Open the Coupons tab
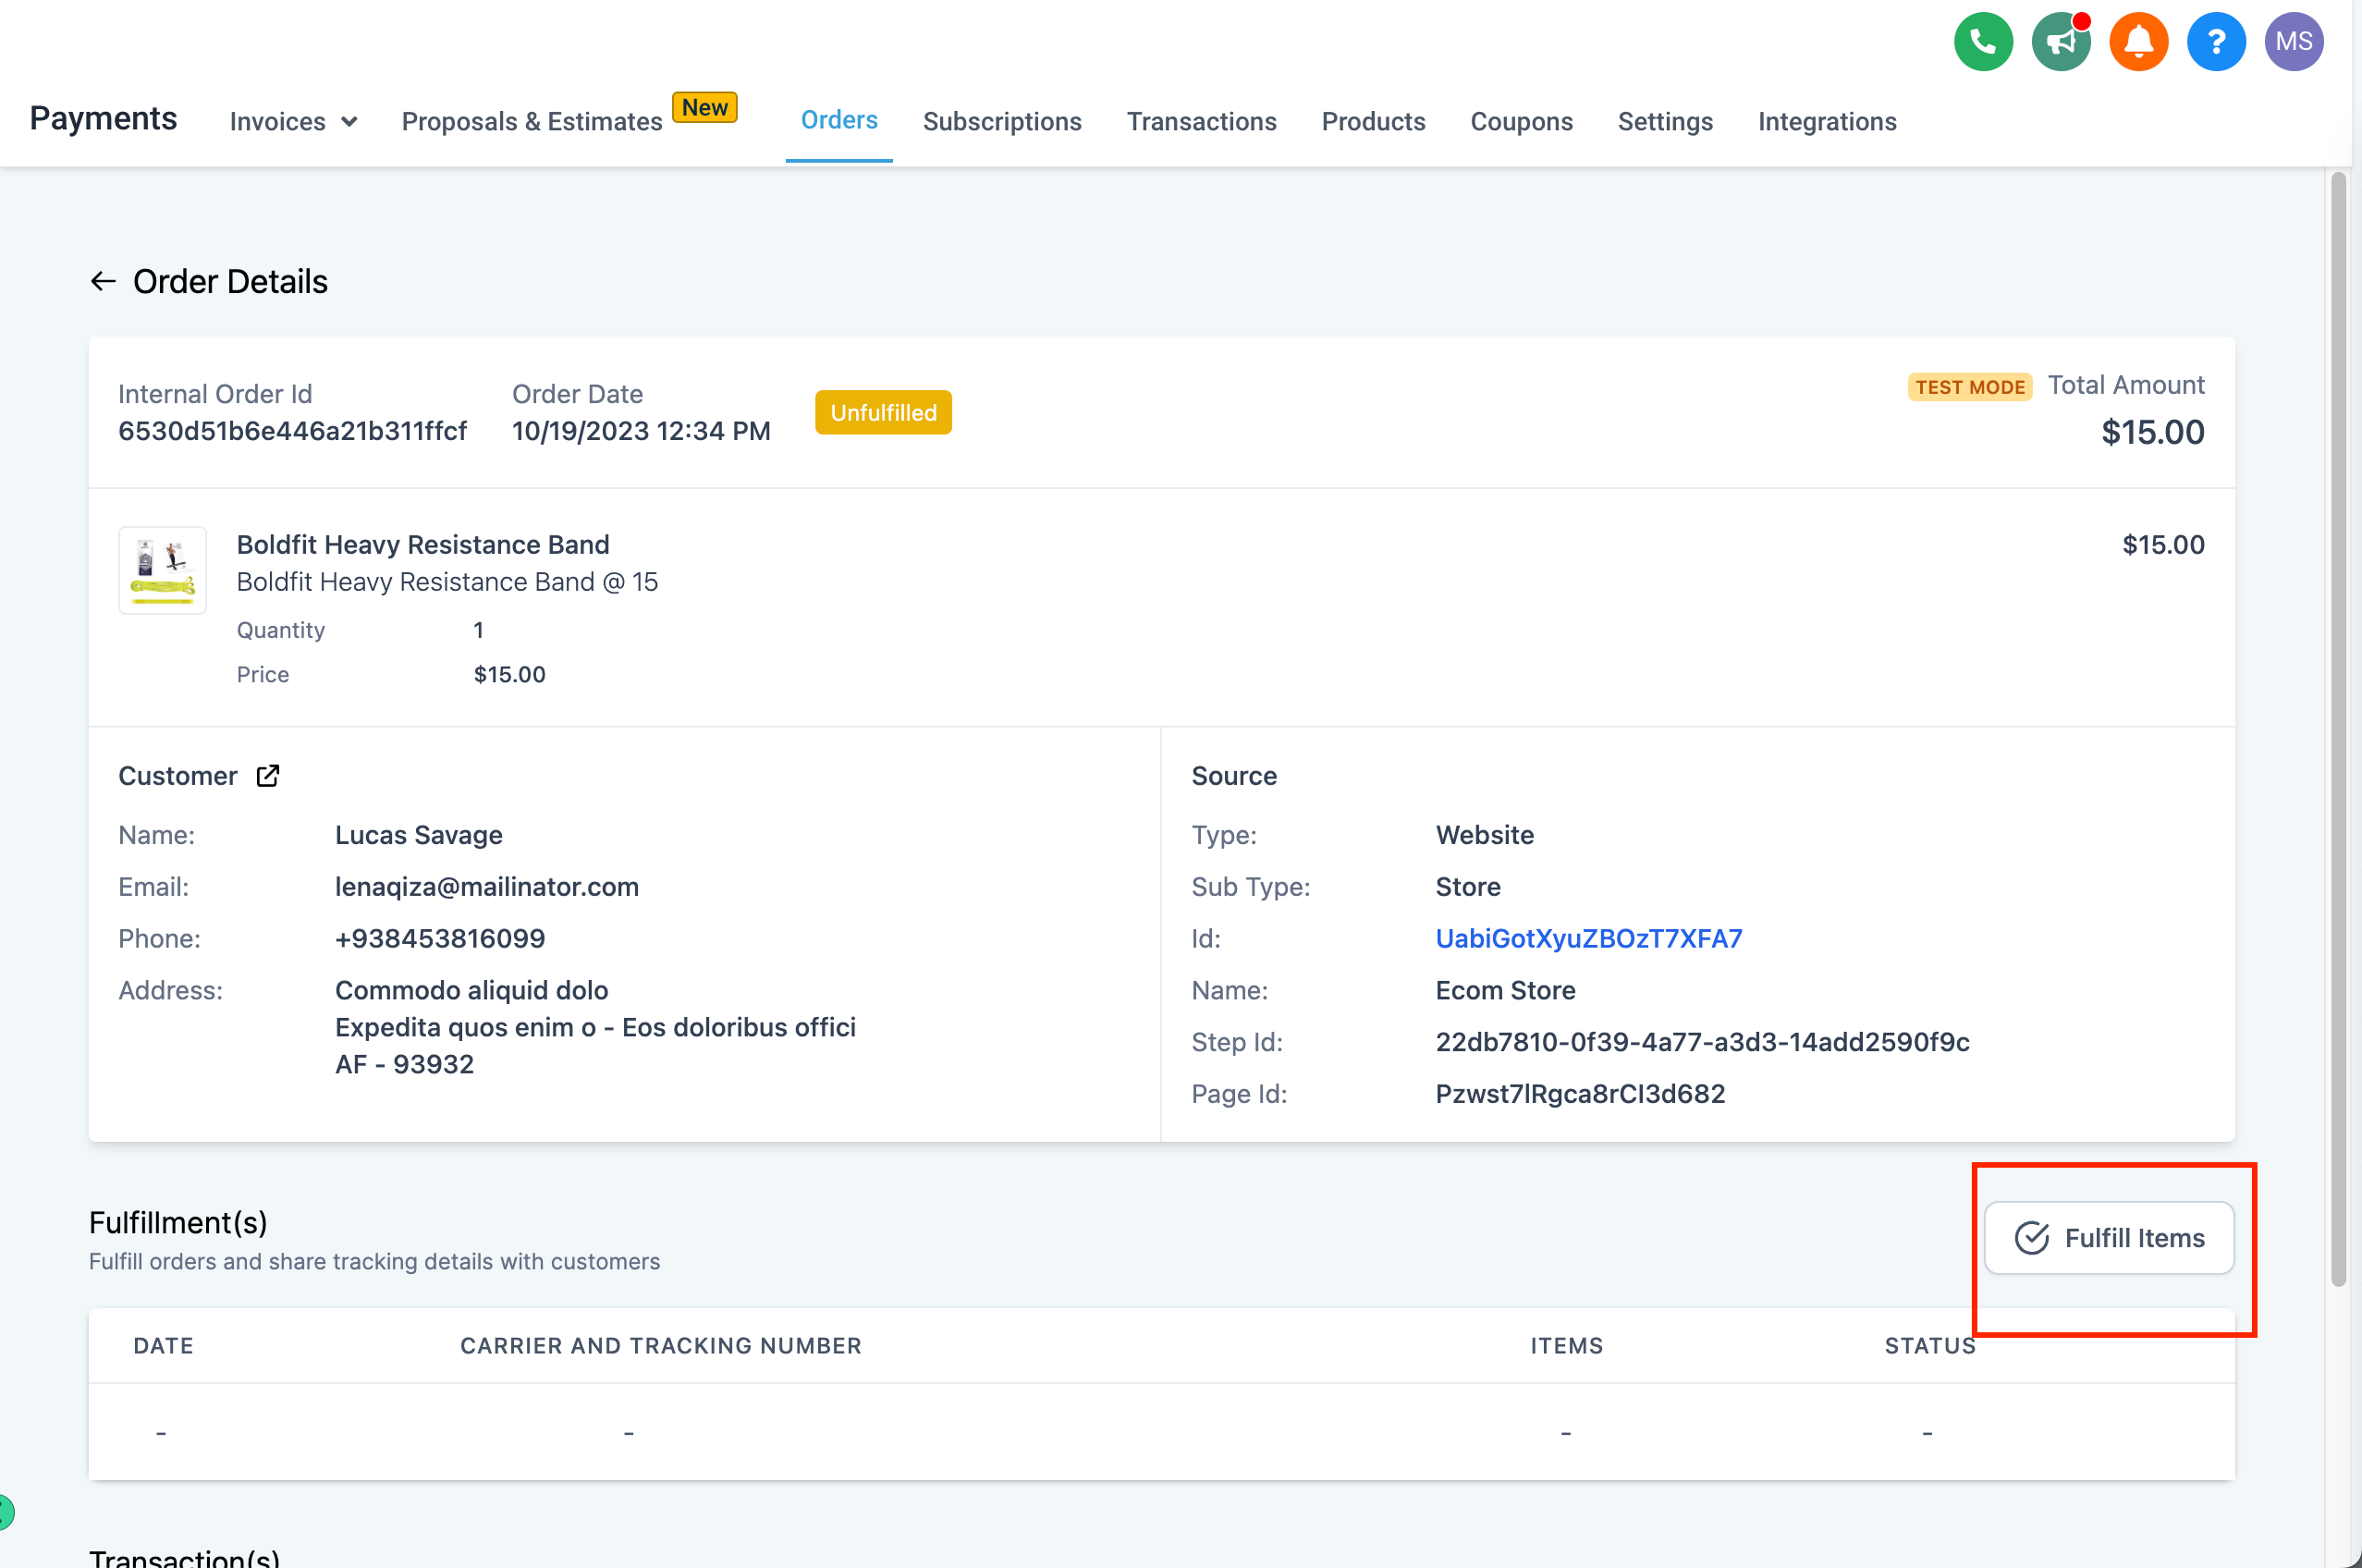Viewport: 2362px width, 1568px height. coord(1521,122)
